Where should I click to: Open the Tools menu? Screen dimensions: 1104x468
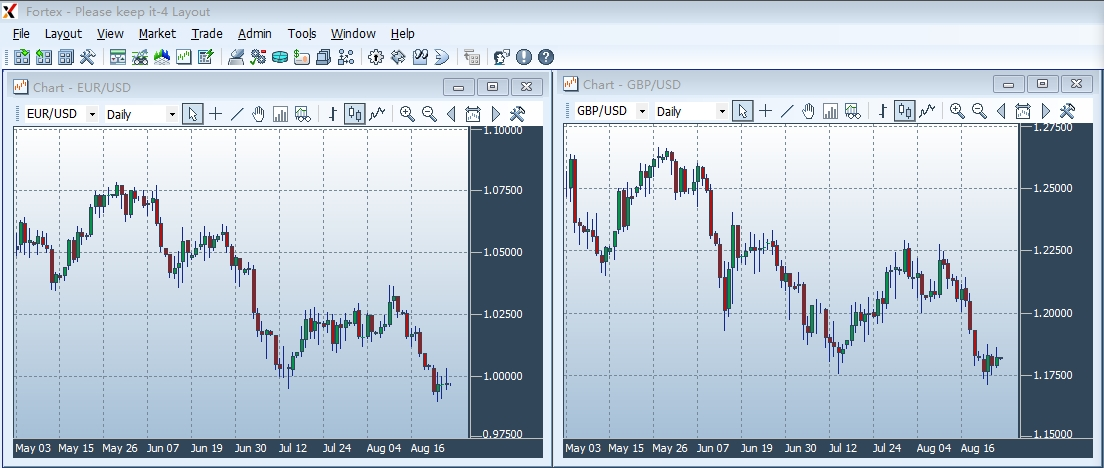pyautogui.click(x=302, y=34)
